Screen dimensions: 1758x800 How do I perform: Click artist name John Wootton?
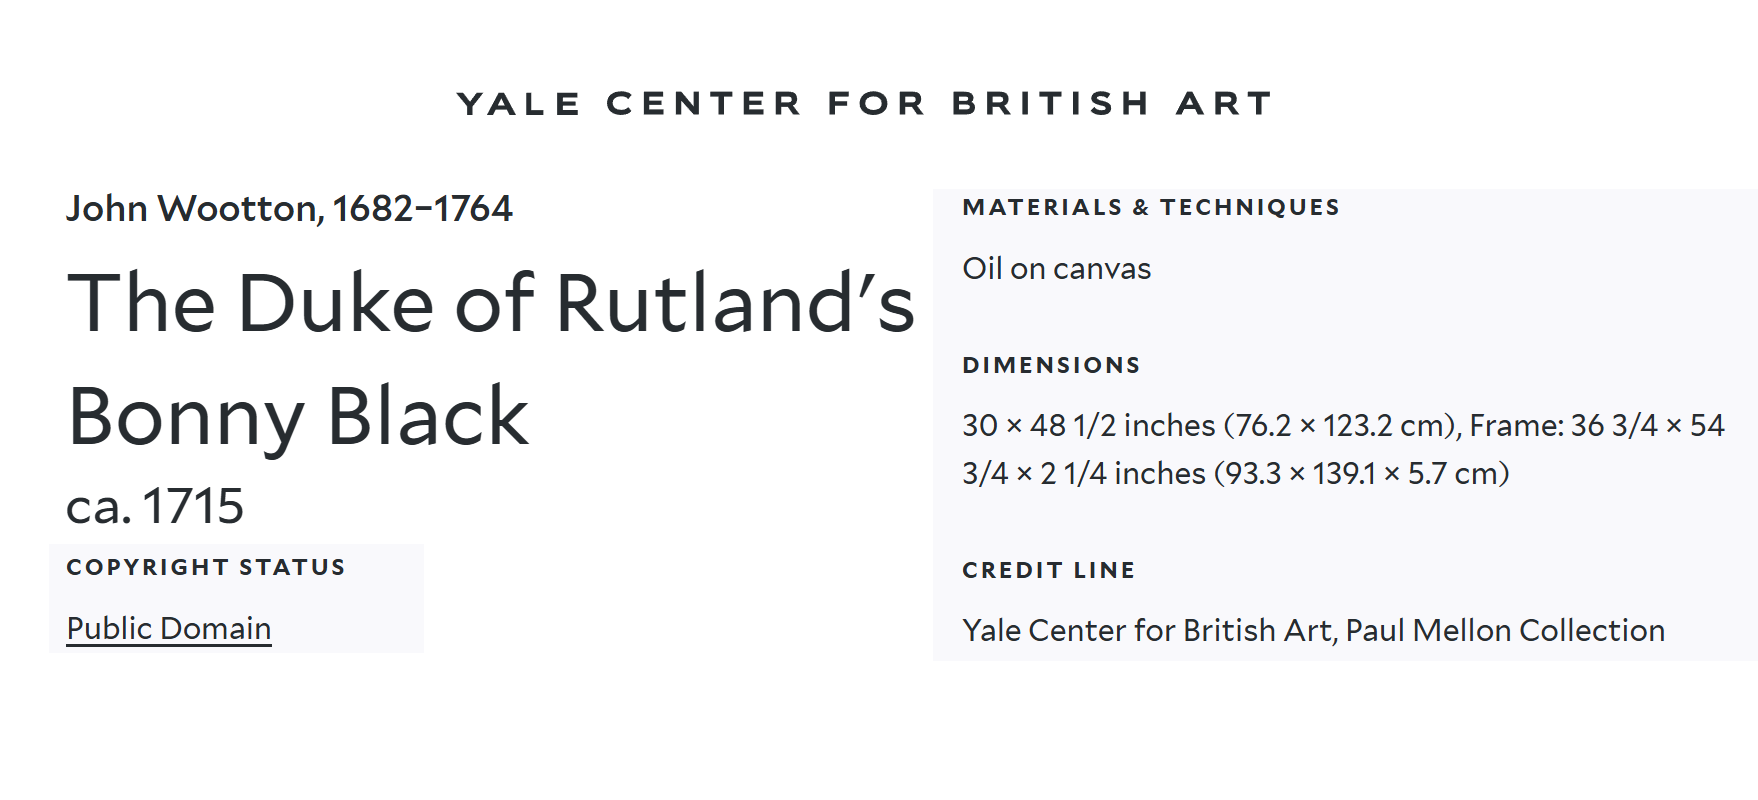[x=192, y=209]
